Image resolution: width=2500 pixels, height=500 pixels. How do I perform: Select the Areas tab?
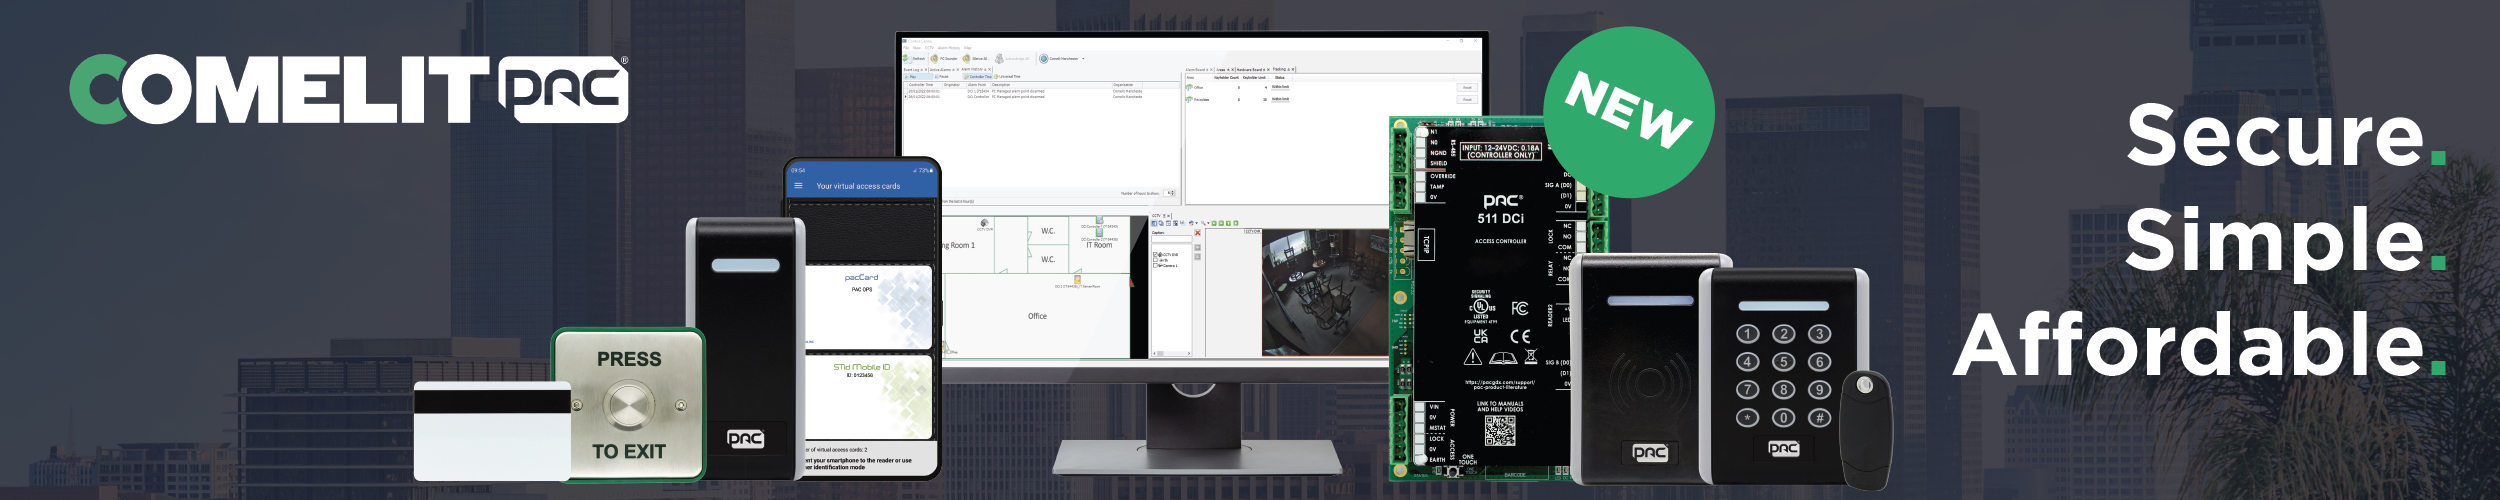(x=1225, y=70)
